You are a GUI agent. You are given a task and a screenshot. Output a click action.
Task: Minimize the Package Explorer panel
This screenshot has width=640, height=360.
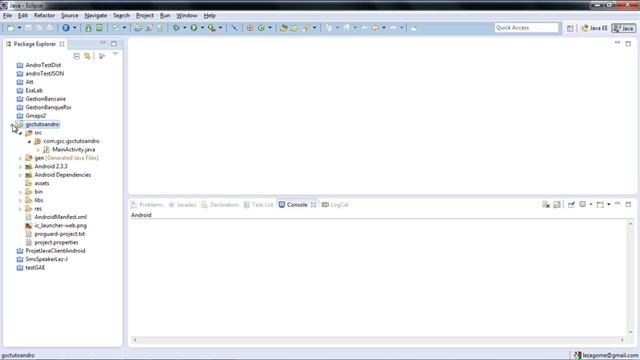[103, 43]
